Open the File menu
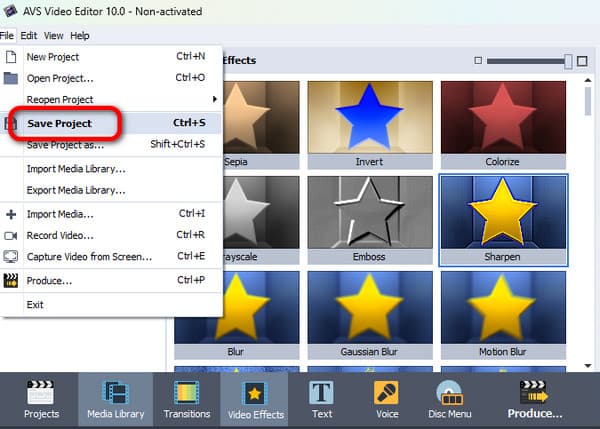The width and height of the screenshot is (600, 429). (7, 36)
